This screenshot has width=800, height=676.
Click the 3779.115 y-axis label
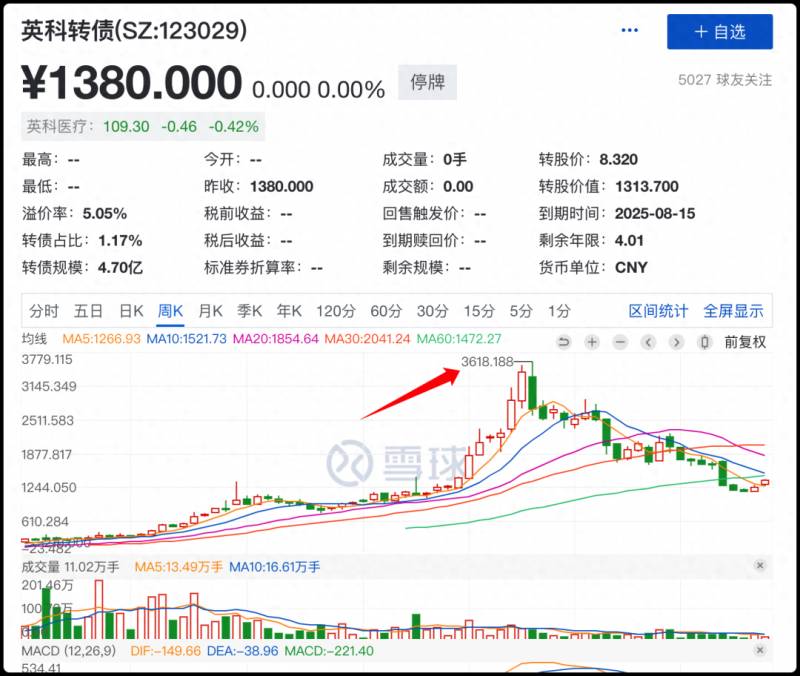pyautogui.click(x=47, y=360)
